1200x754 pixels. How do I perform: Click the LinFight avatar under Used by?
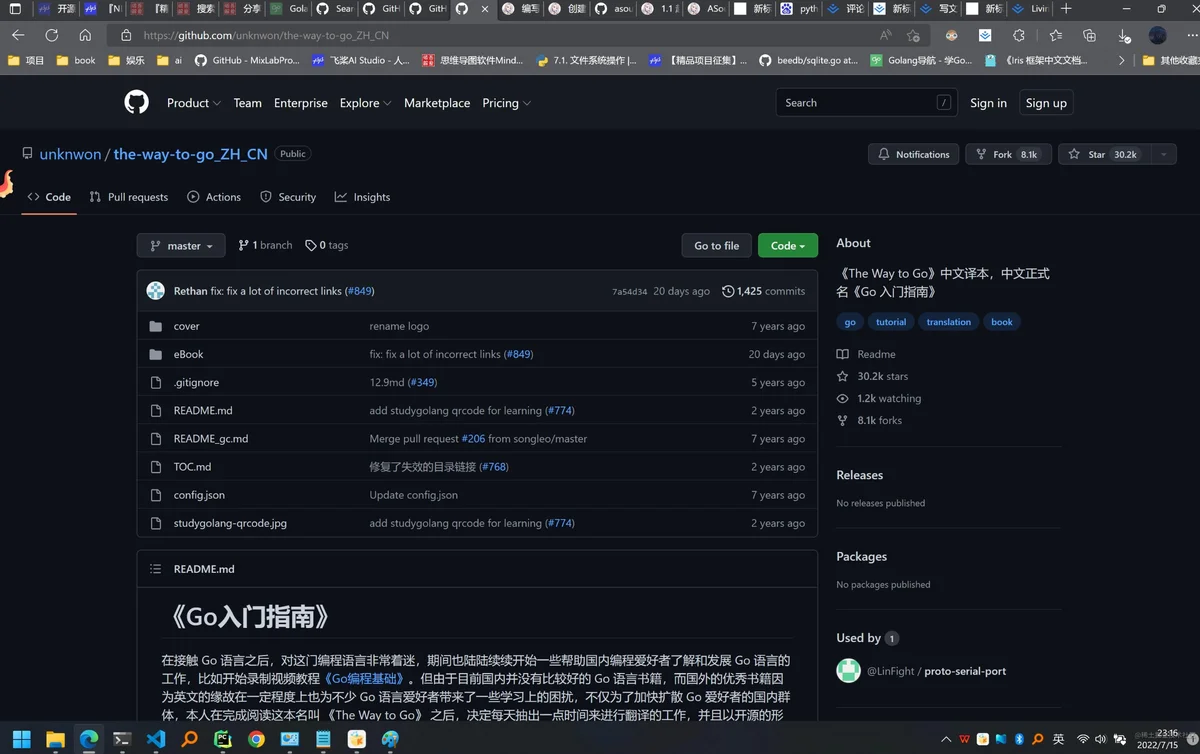tap(848, 671)
